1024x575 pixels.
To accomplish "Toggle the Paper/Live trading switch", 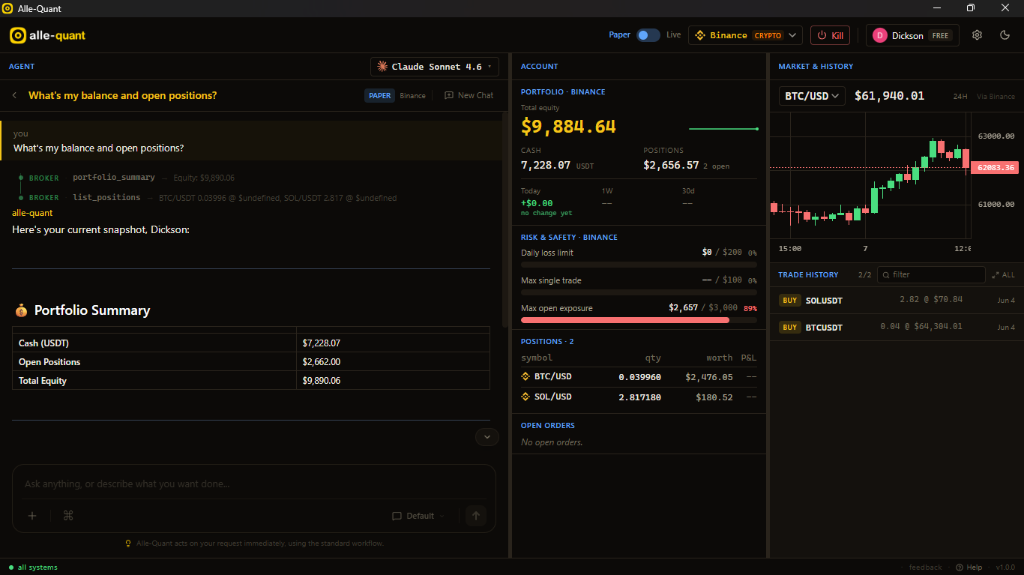I will point(648,35).
